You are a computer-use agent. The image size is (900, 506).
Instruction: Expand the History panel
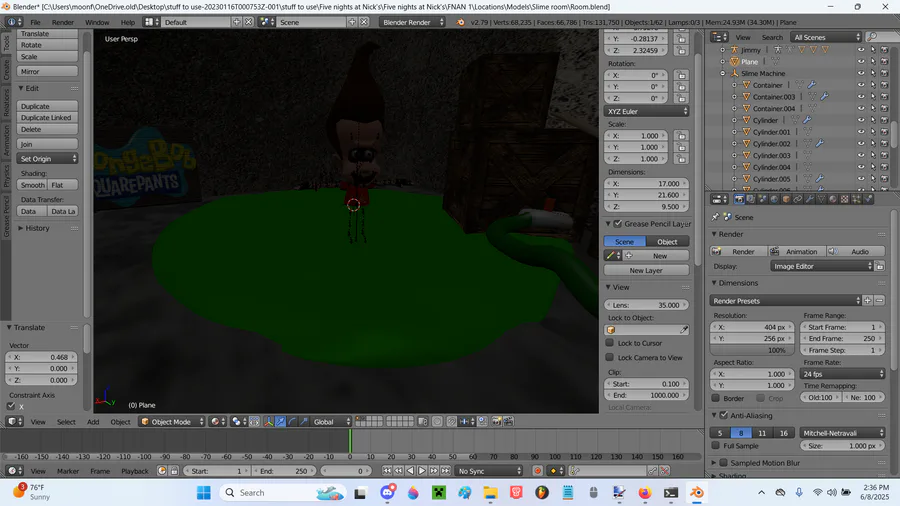(21, 228)
